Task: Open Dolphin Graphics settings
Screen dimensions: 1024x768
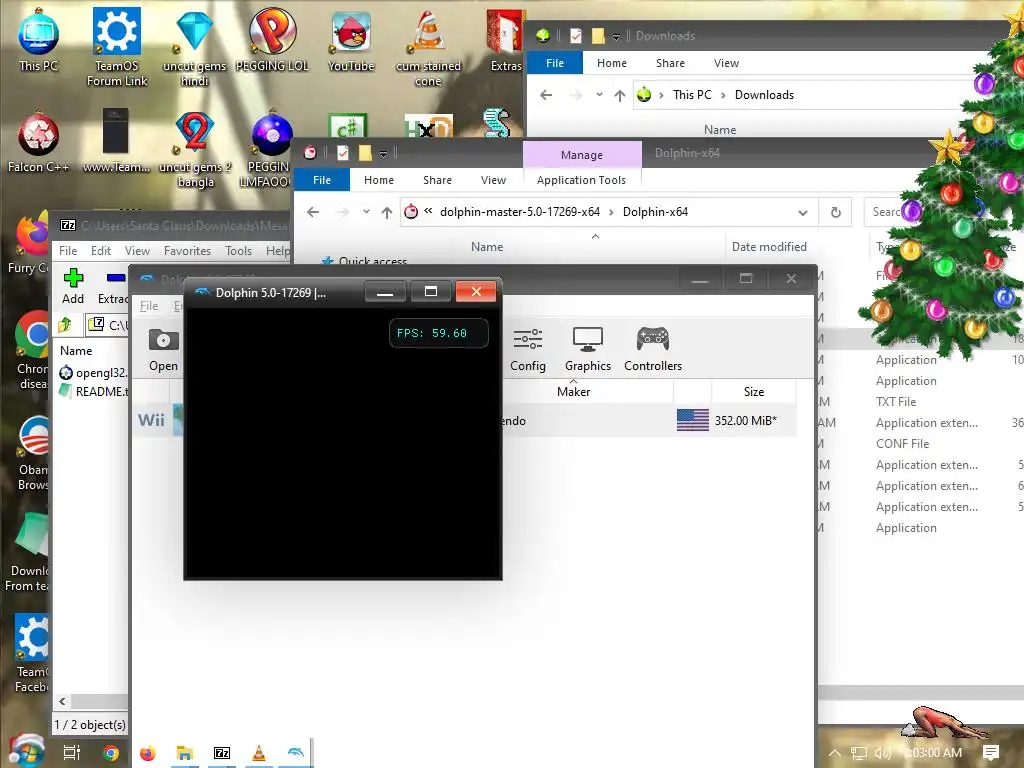Action: (x=588, y=349)
